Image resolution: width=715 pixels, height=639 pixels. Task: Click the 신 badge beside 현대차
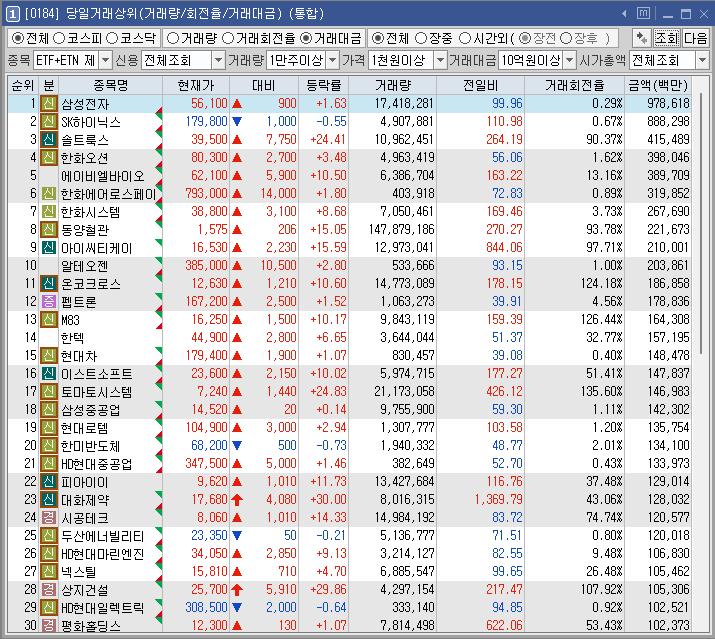point(48,355)
